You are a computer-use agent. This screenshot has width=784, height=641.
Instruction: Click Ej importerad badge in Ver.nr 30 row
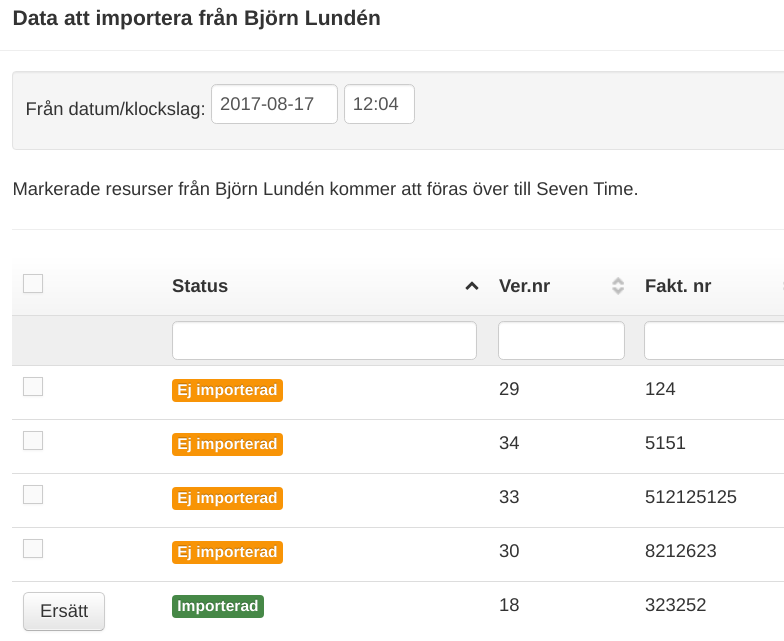click(228, 552)
